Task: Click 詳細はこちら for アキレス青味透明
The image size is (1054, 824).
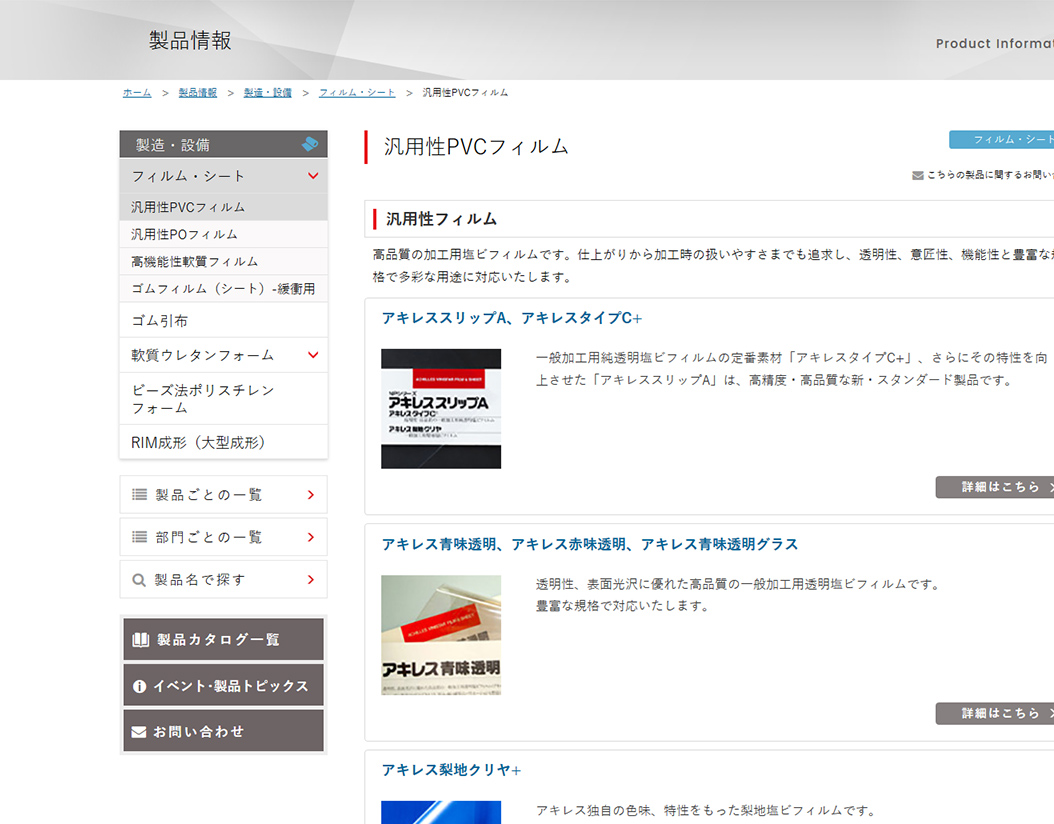Action: [x=995, y=714]
